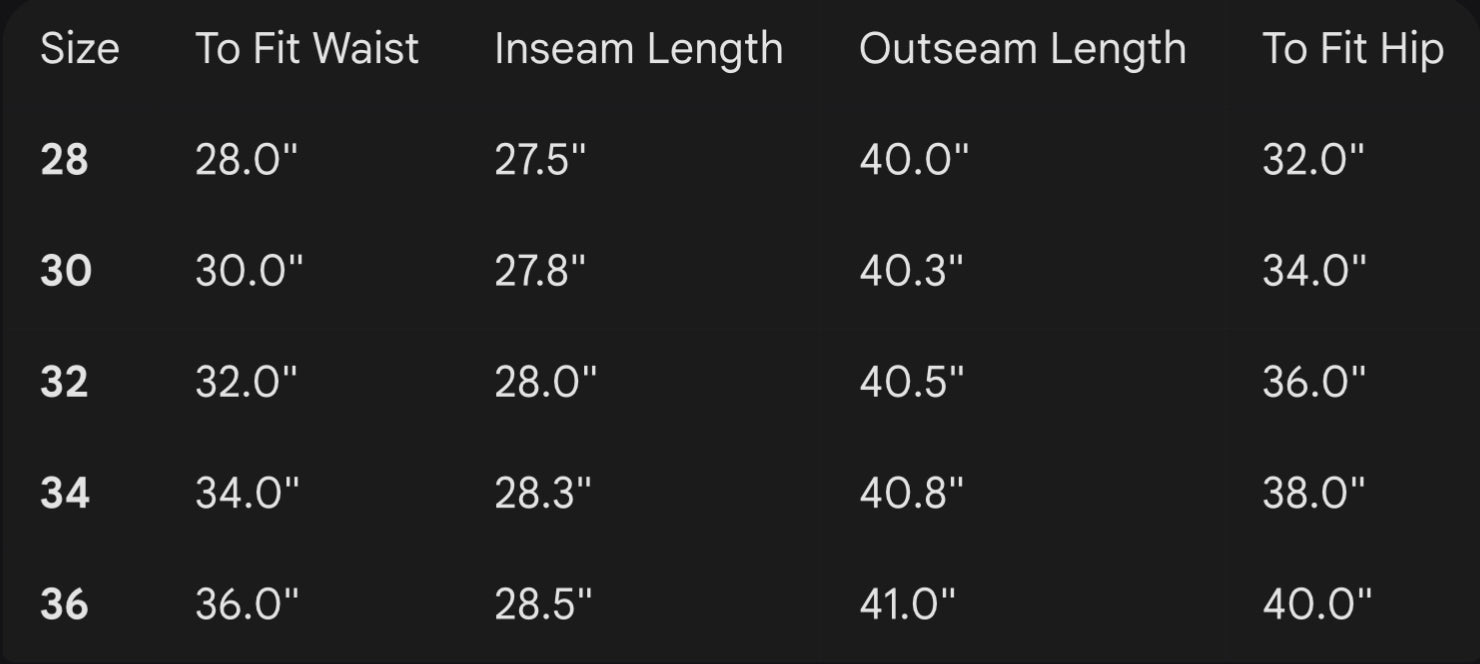Click the 40.3" outseam length value
The height and width of the screenshot is (664, 1480).
click(x=911, y=271)
